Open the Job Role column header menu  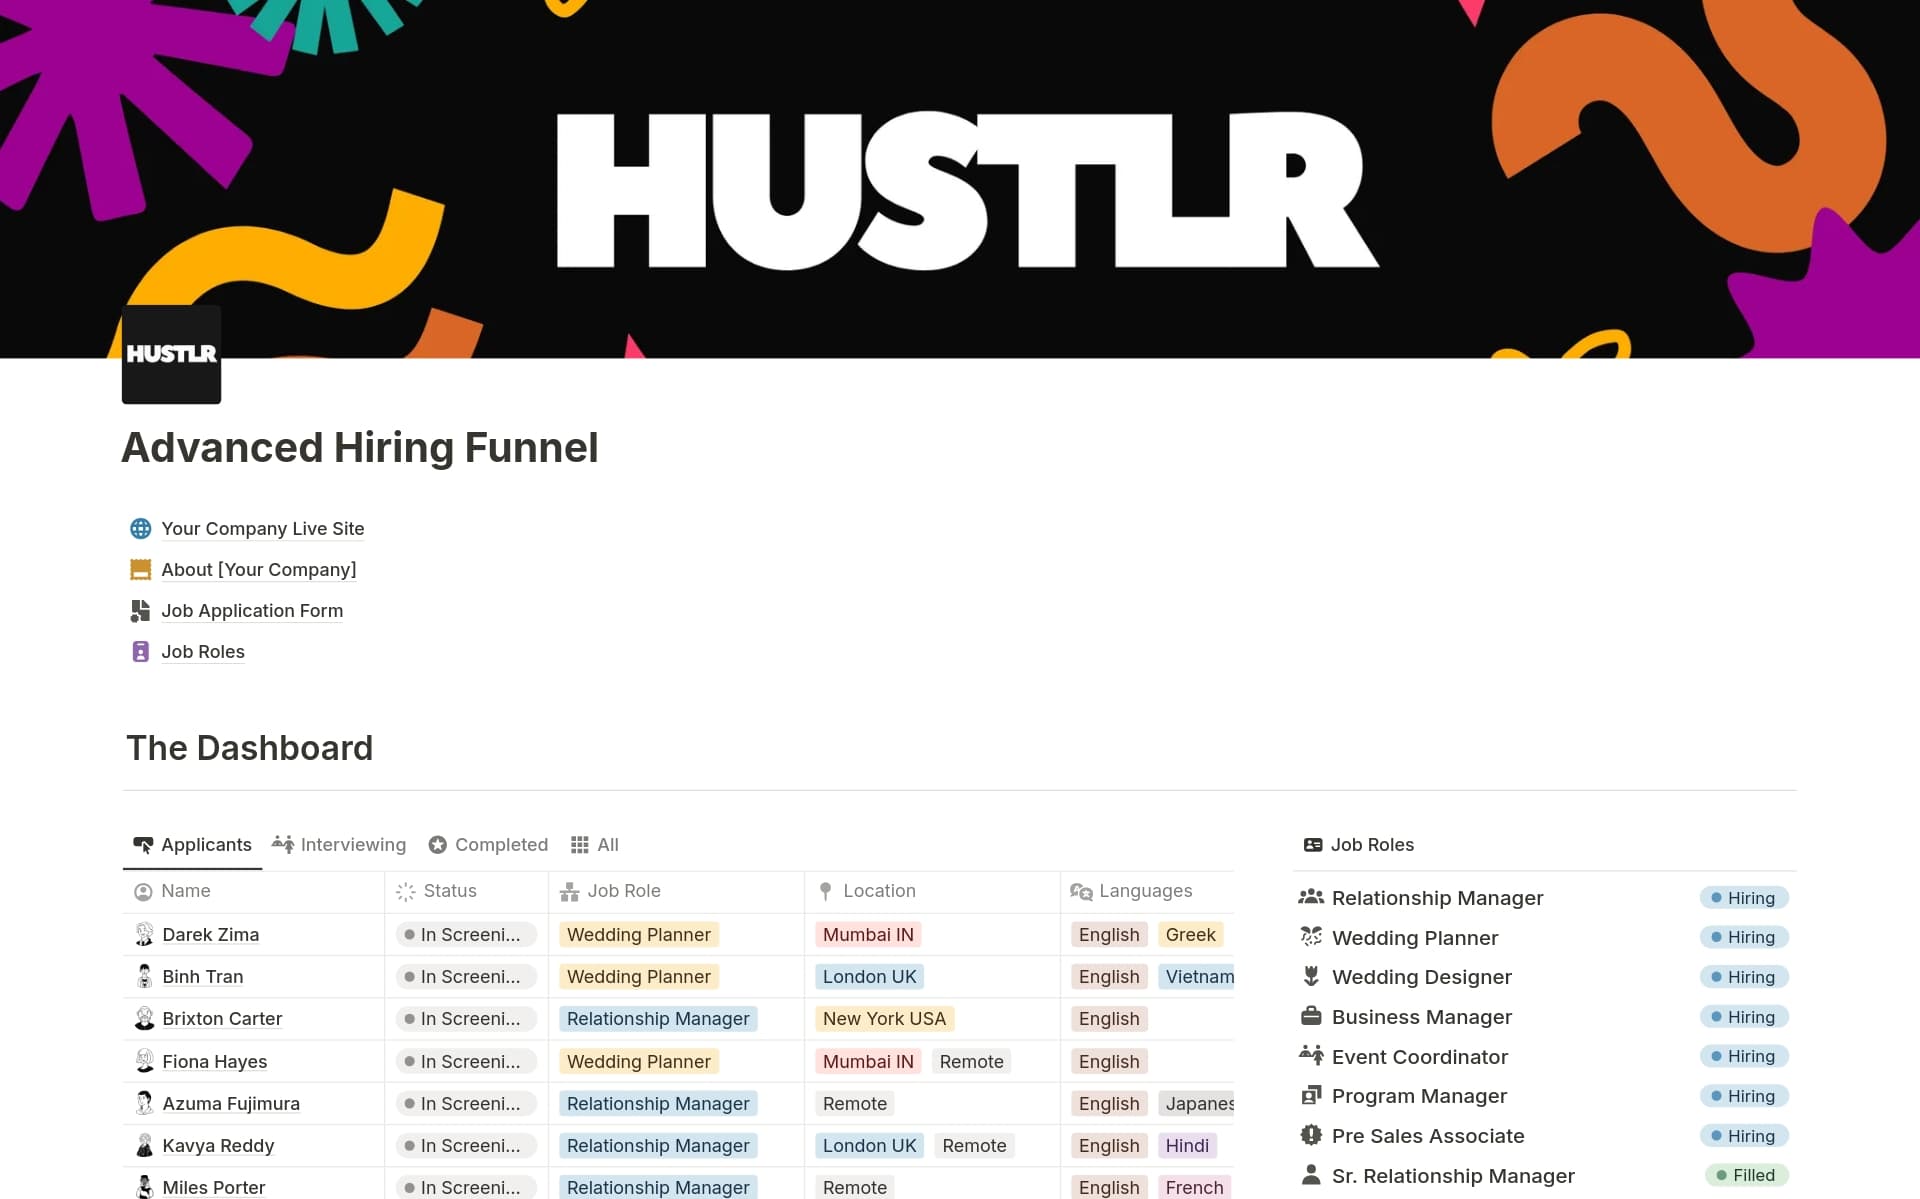pyautogui.click(x=623, y=890)
